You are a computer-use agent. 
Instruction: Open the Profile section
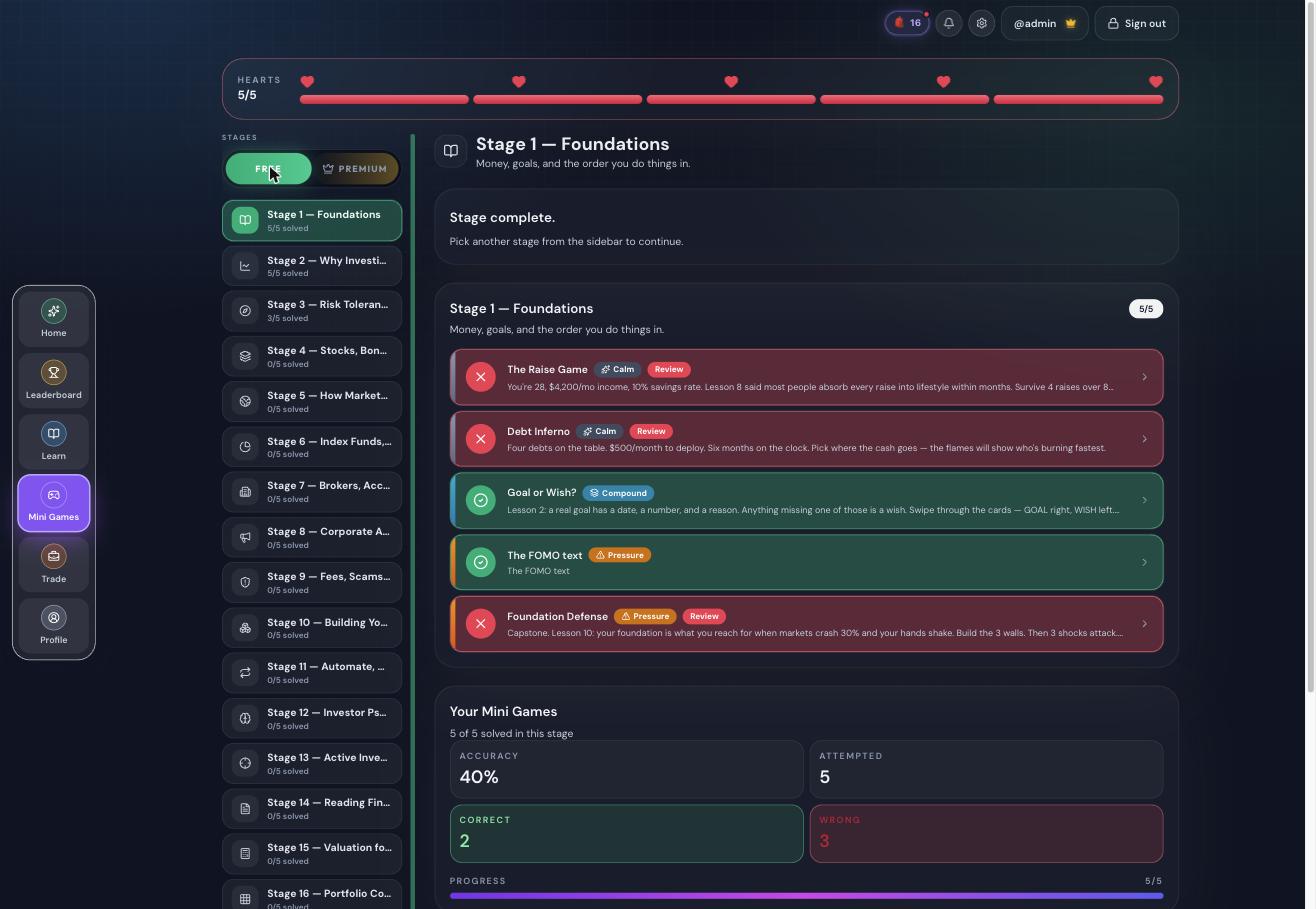click(54, 625)
